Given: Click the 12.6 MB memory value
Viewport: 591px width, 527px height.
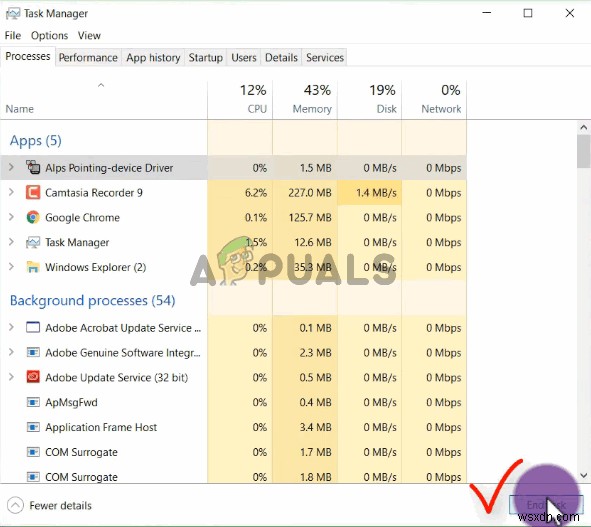Looking at the screenshot, I should [313, 242].
